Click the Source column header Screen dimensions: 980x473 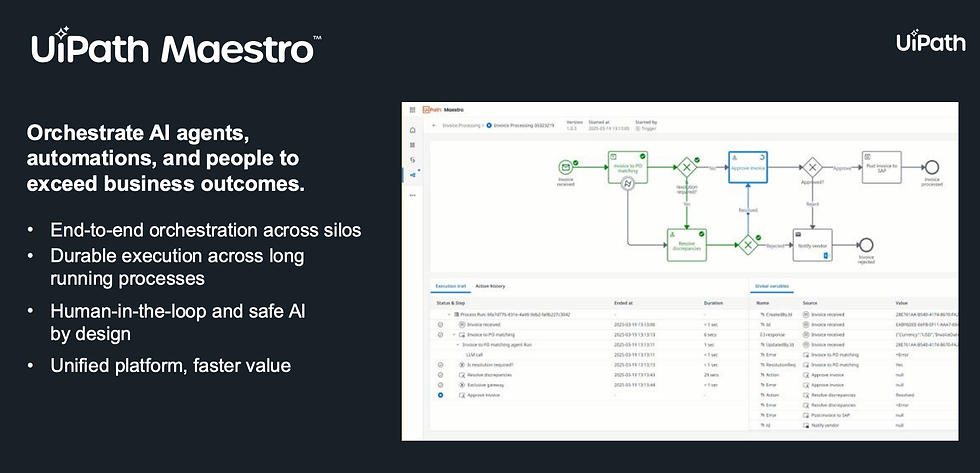tap(810, 303)
